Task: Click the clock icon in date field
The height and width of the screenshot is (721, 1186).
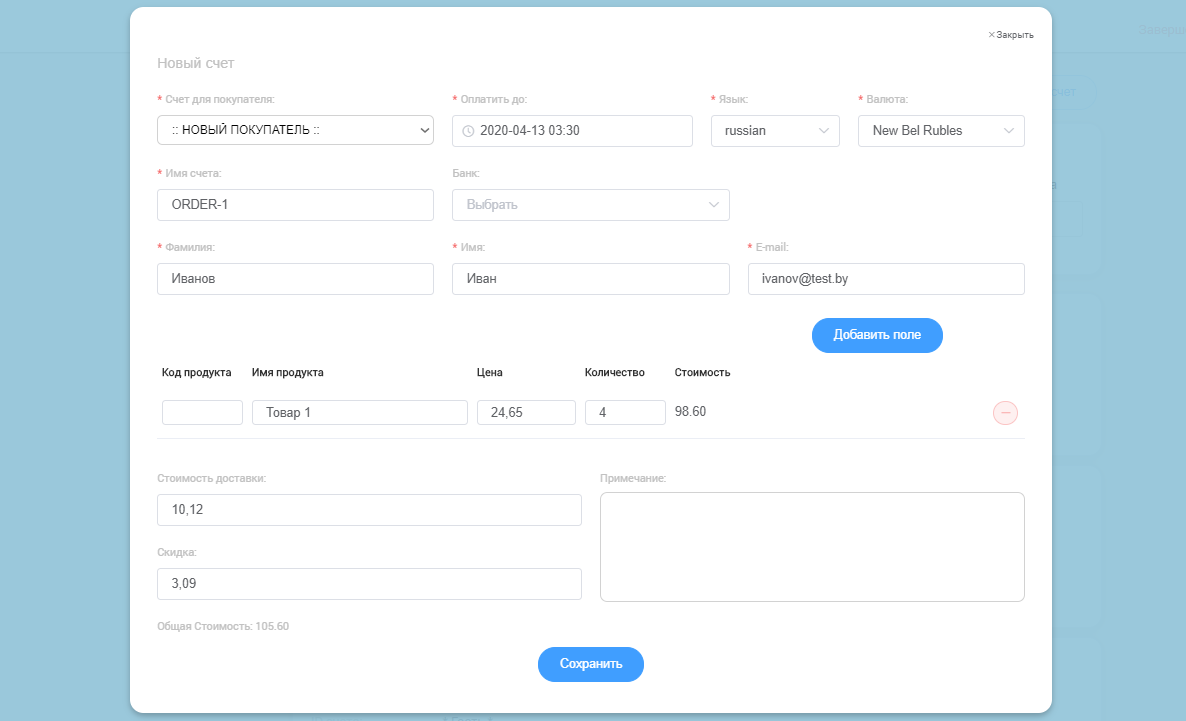Action: pyautogui.click(x=468, y=131)
